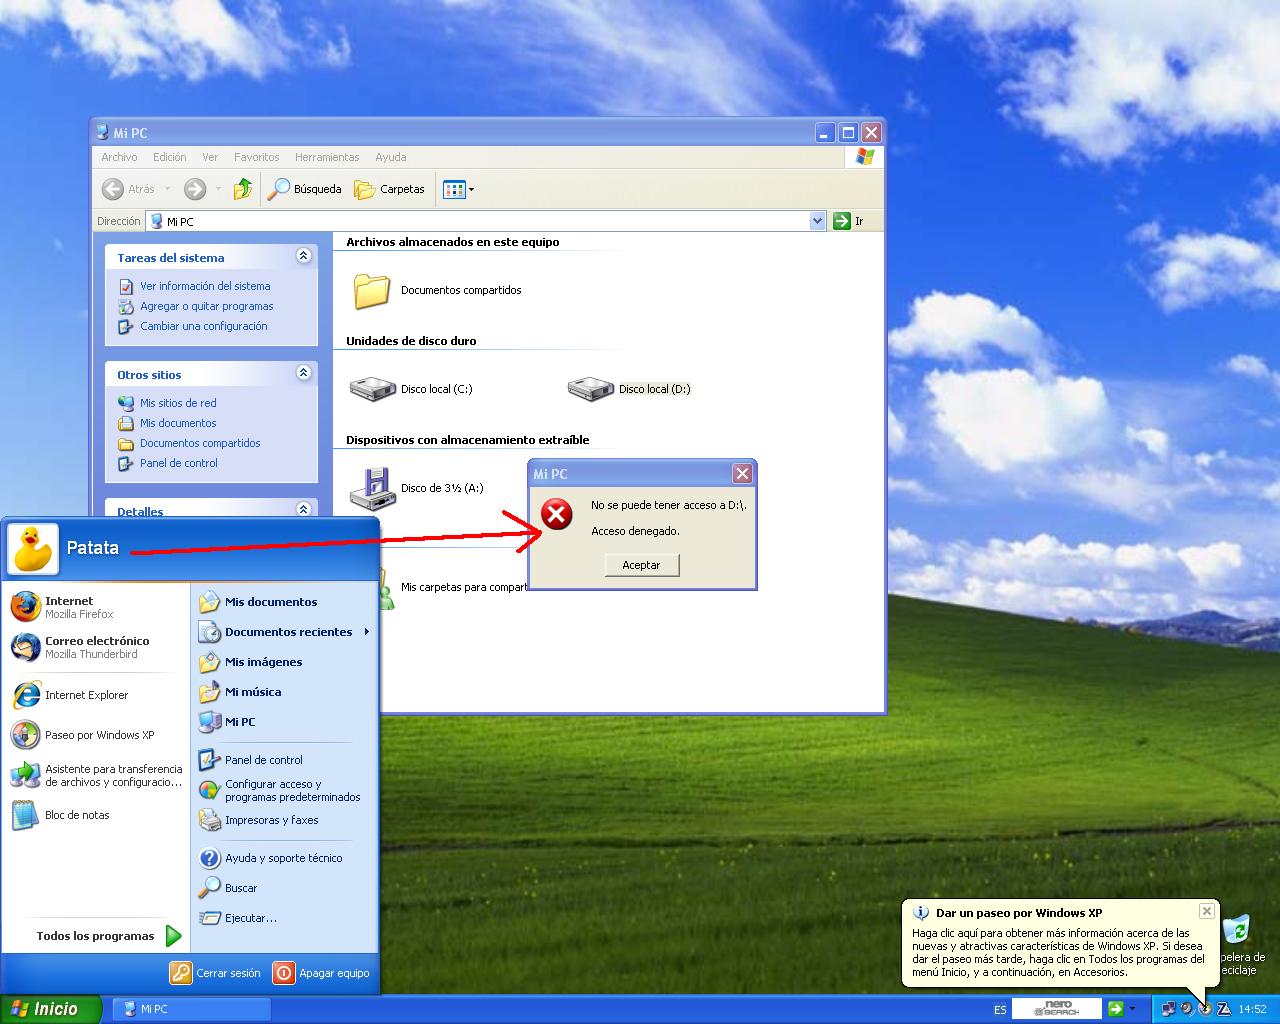Click the Inicio start button
This screenshot has width=1280, height=1024.
50,1009
